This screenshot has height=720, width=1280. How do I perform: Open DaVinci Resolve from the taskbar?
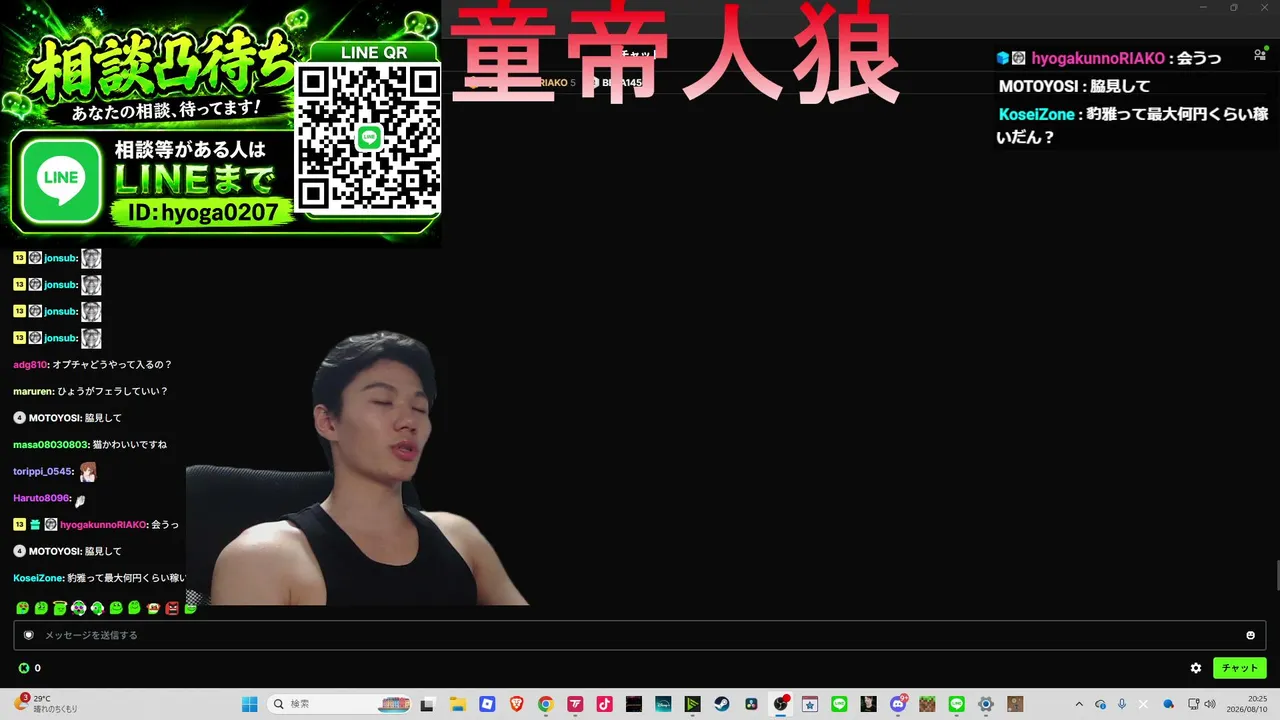751,704
